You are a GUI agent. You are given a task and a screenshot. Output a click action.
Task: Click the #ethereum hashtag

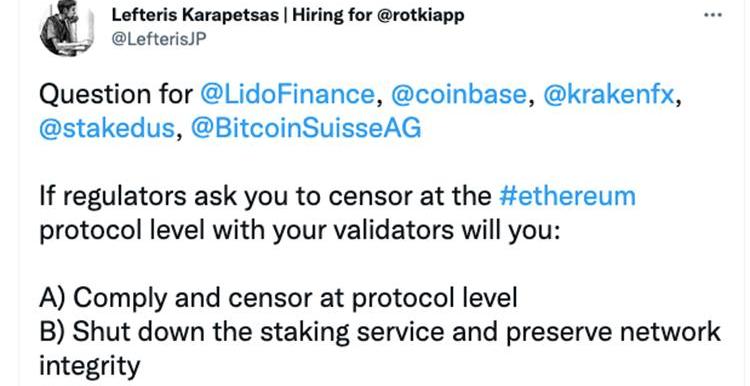pos(567,197)
